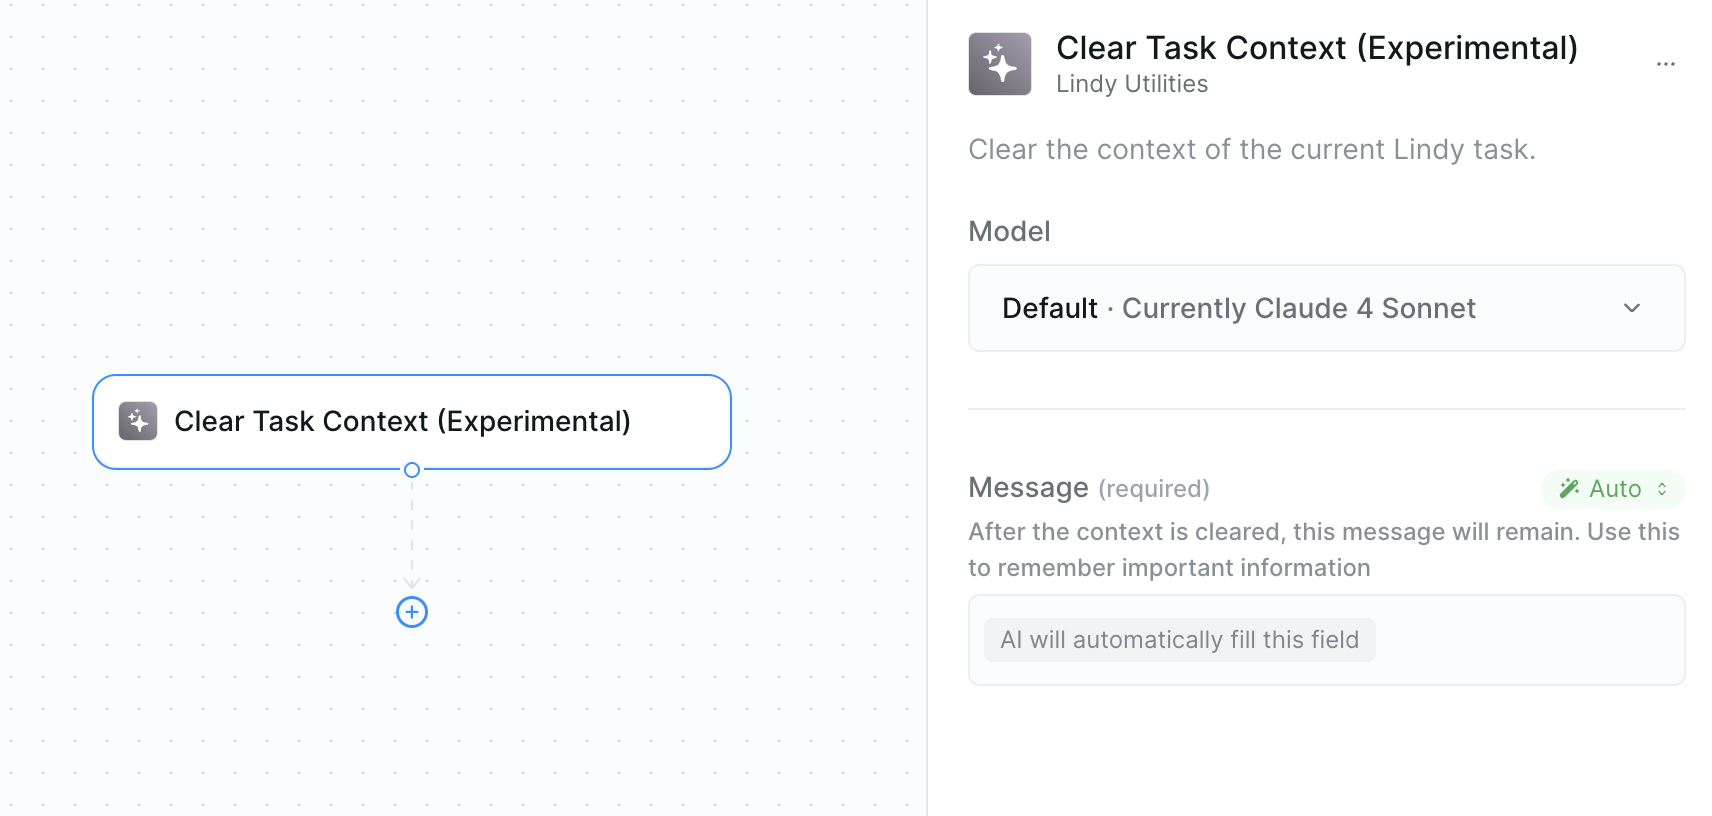Click the Message (required) label
The width and height of the screenshot is (1712, 816).
pyautogui.click(x=1088, y=488)
